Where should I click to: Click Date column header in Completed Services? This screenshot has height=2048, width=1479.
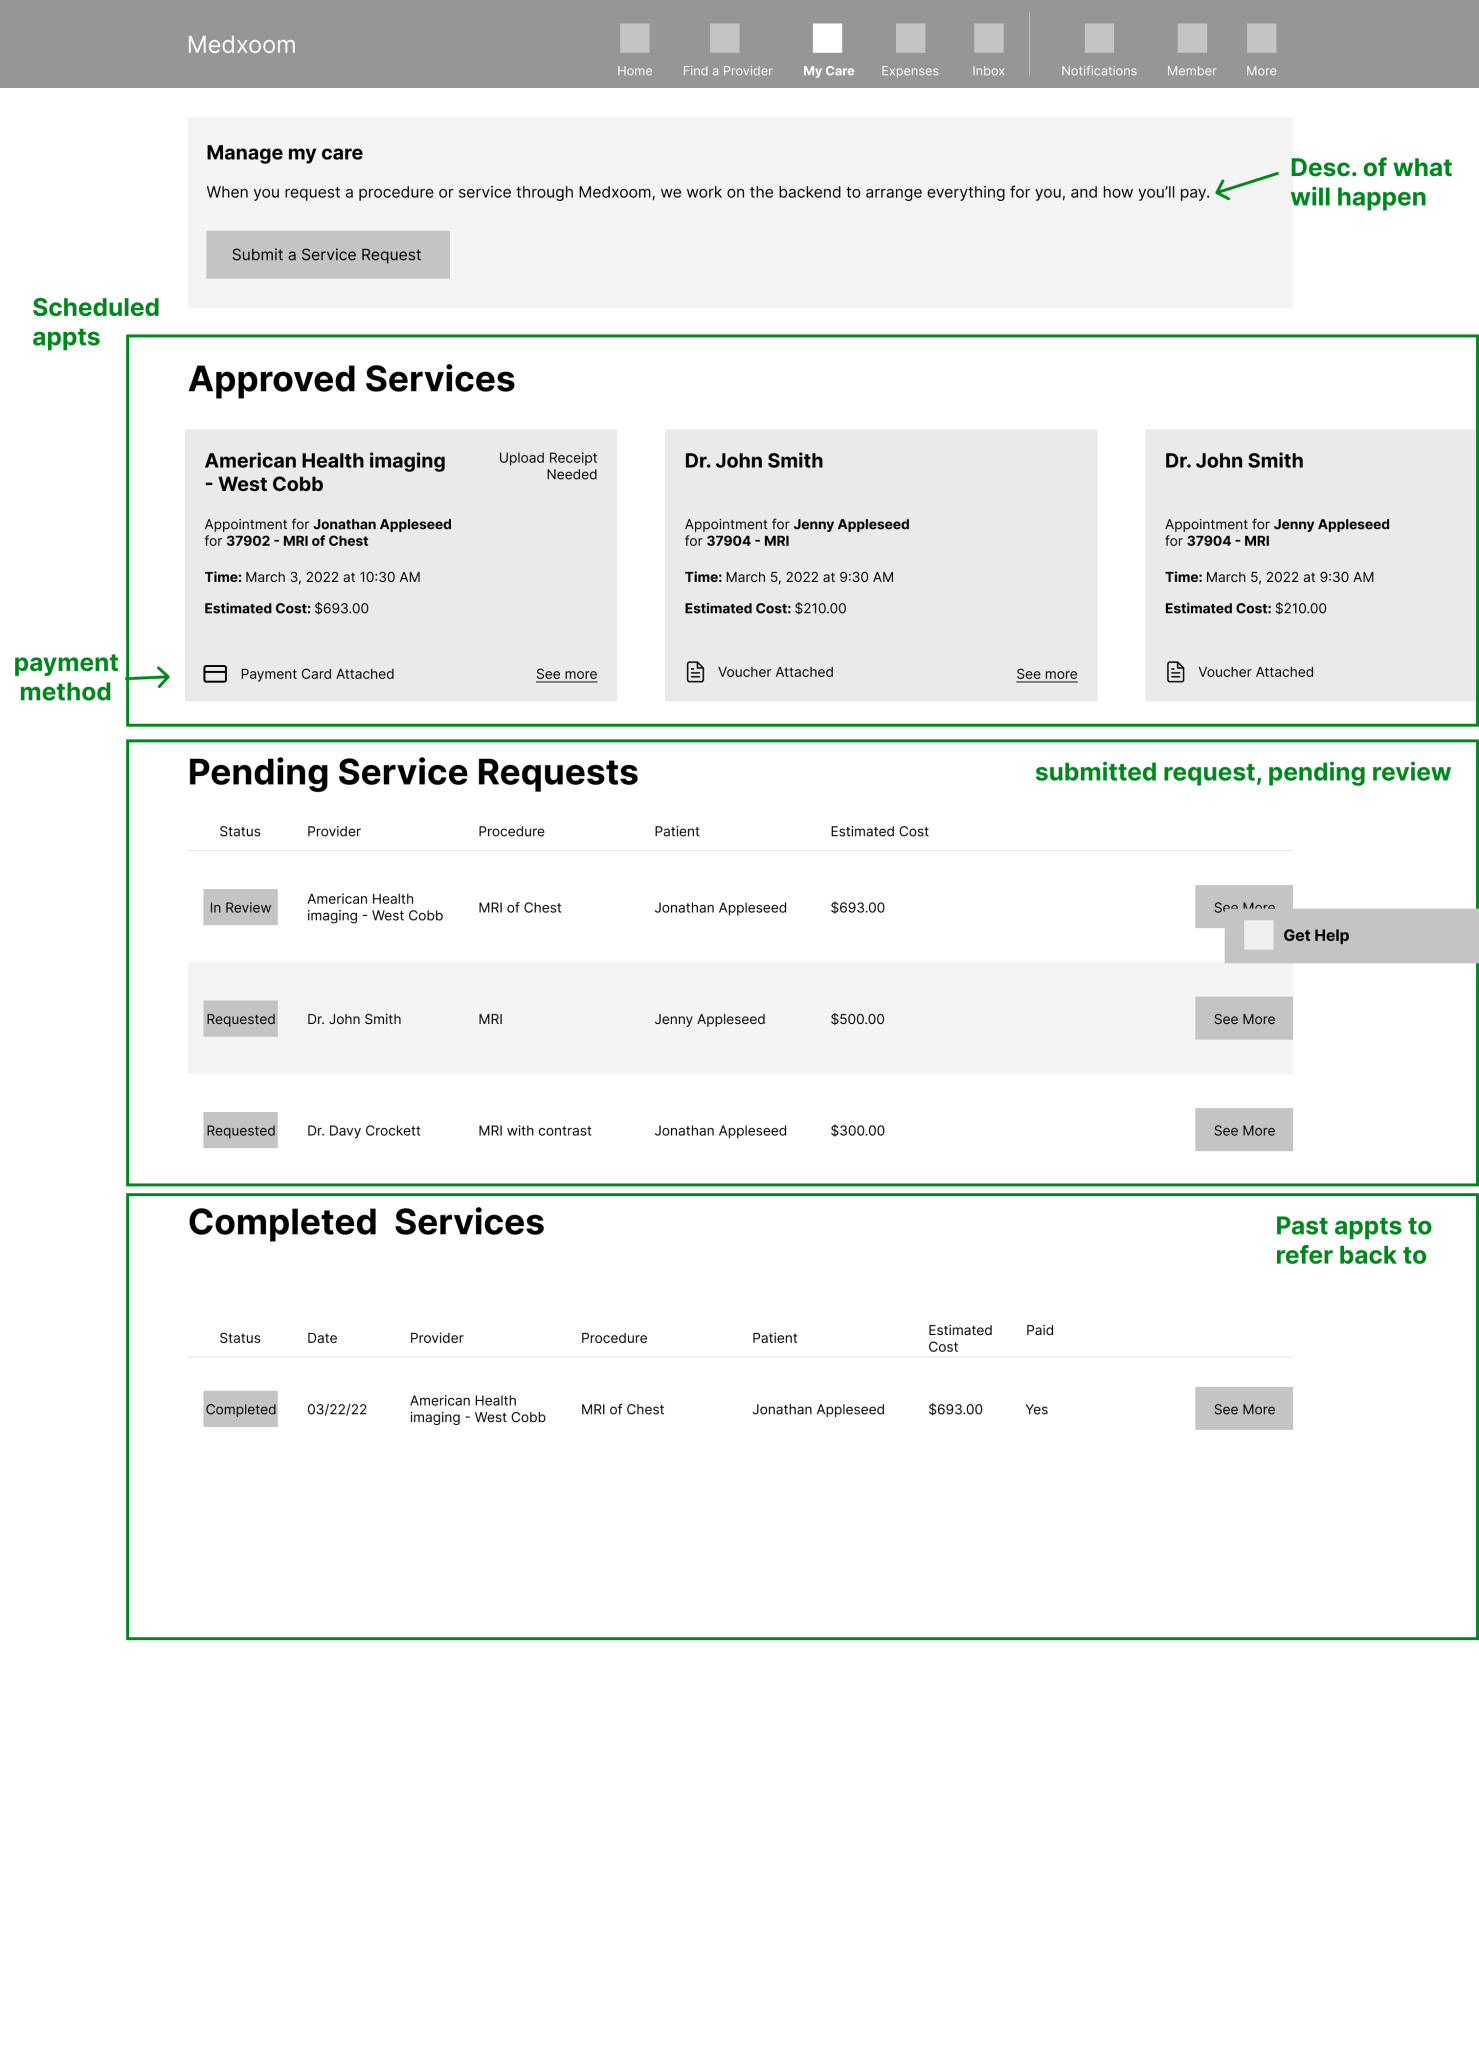tap(322, 1338)
